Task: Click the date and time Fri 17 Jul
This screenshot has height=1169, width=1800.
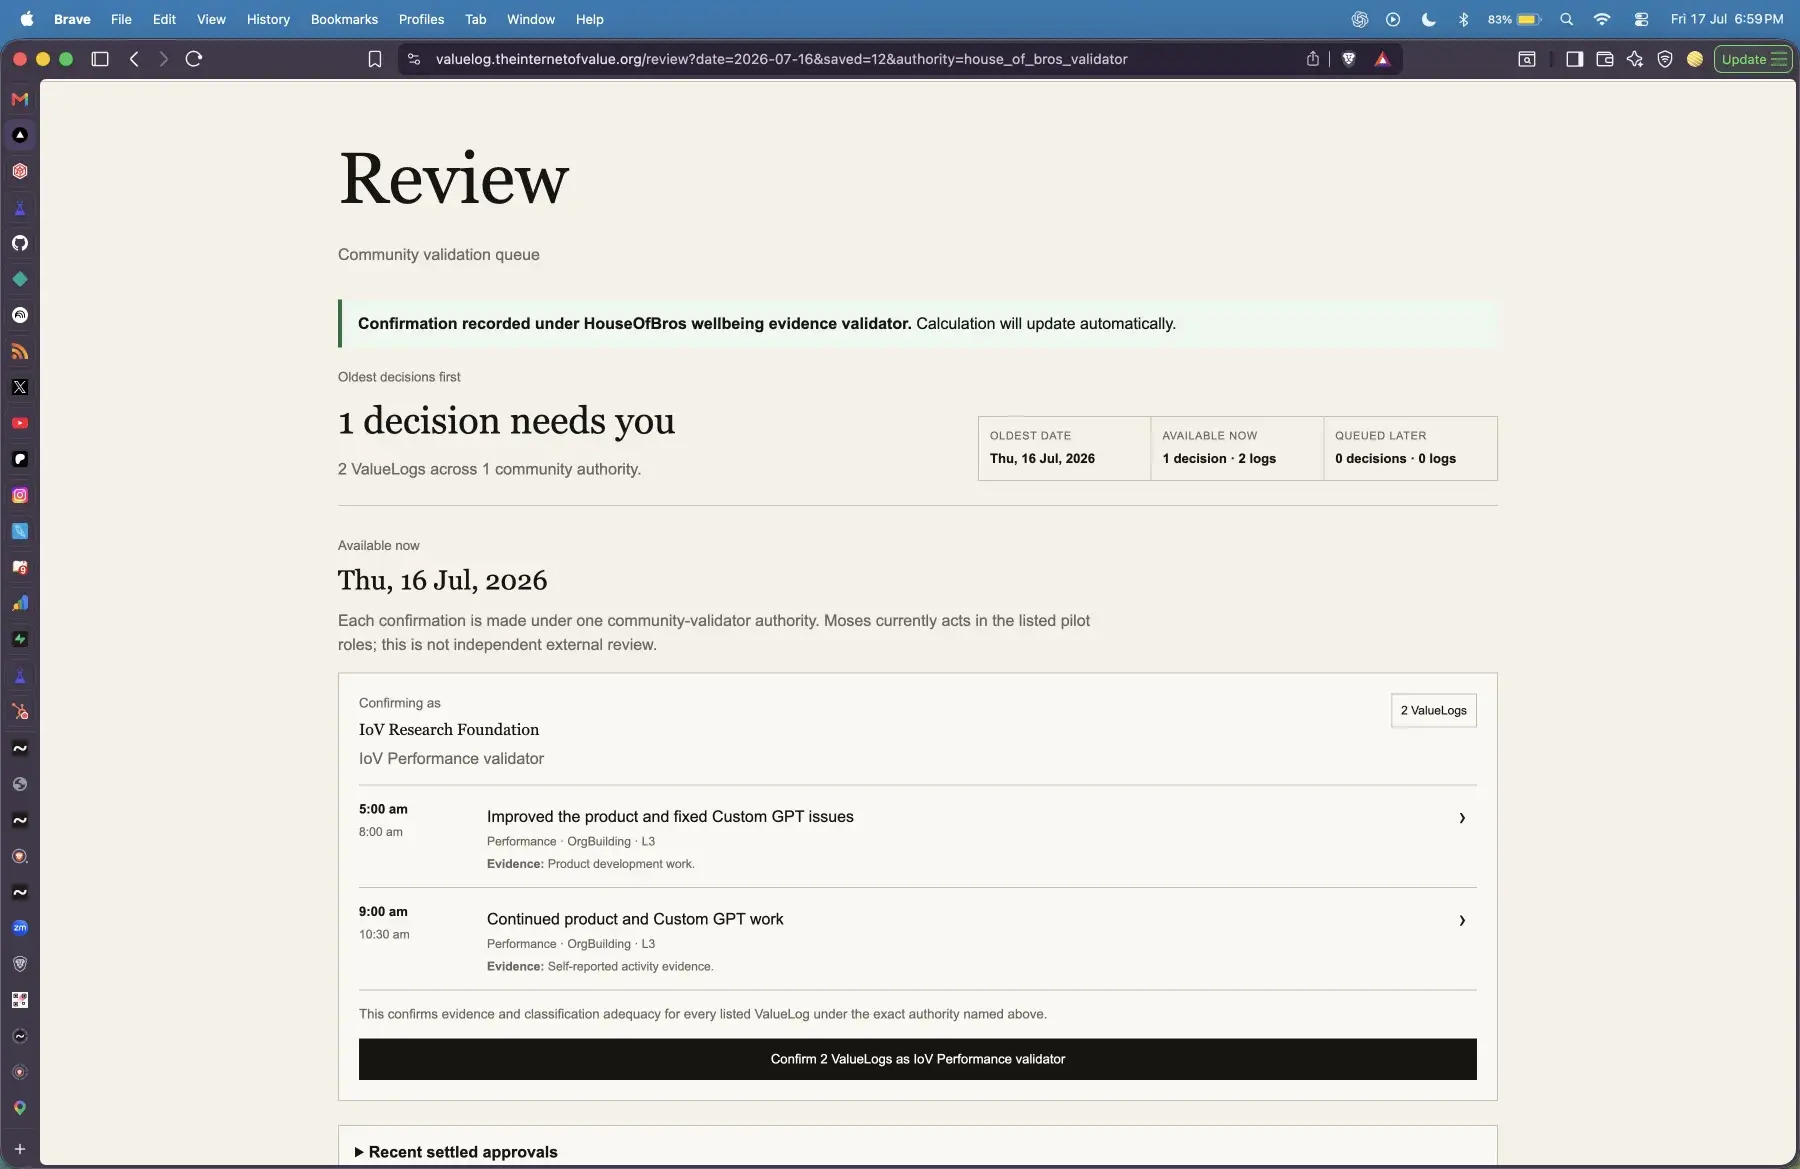Action: click(1727, 19)
